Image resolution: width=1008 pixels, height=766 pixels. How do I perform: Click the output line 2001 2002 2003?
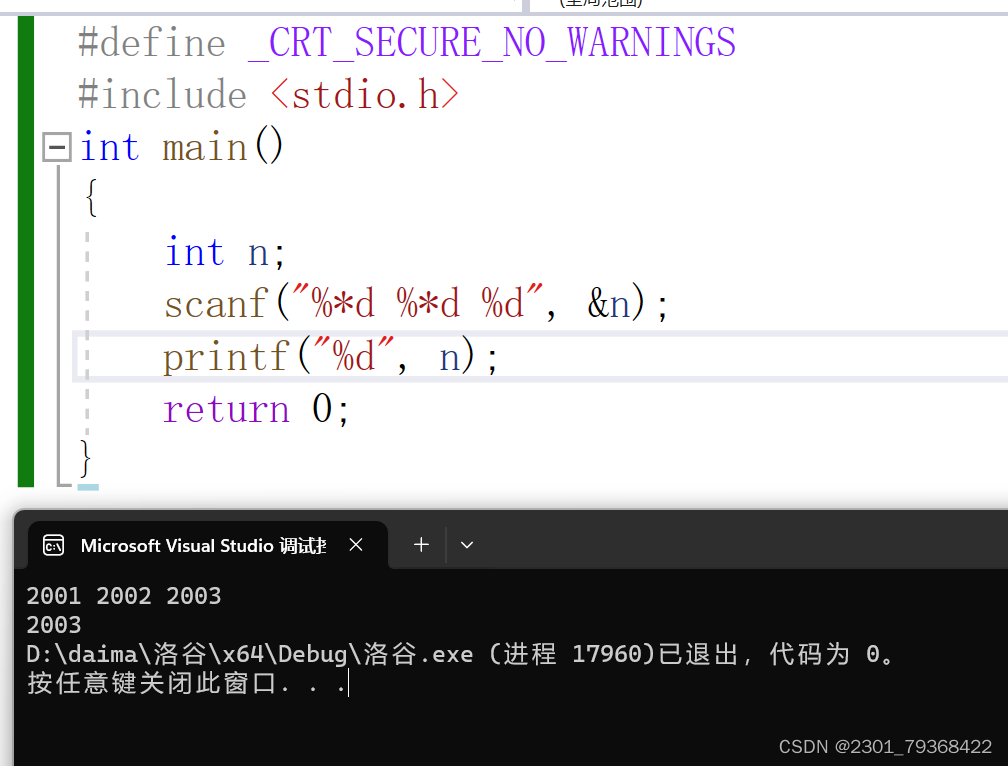(123, 595)
